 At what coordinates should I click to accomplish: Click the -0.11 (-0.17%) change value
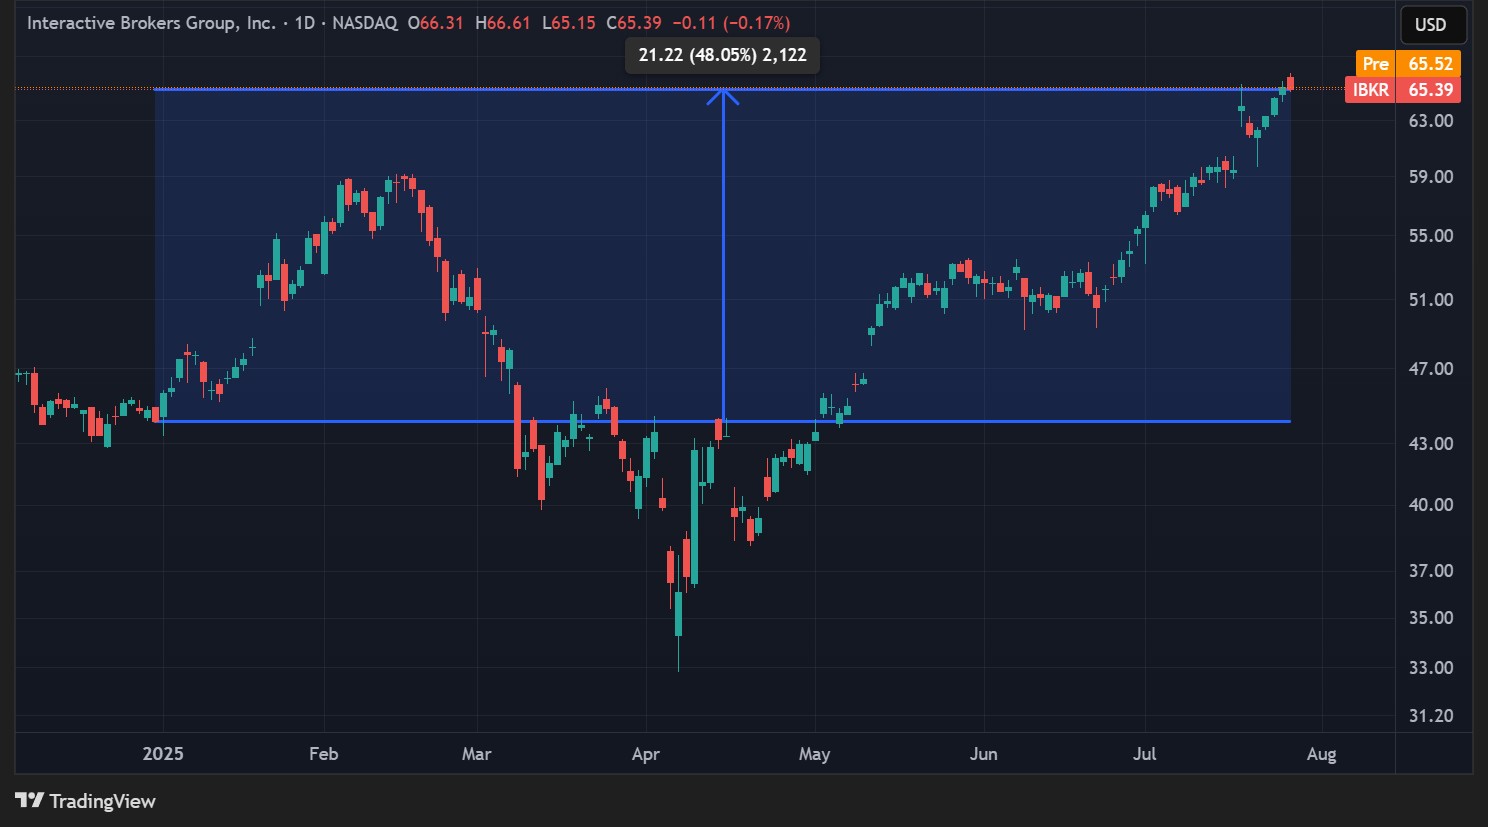tap(731, 23)
